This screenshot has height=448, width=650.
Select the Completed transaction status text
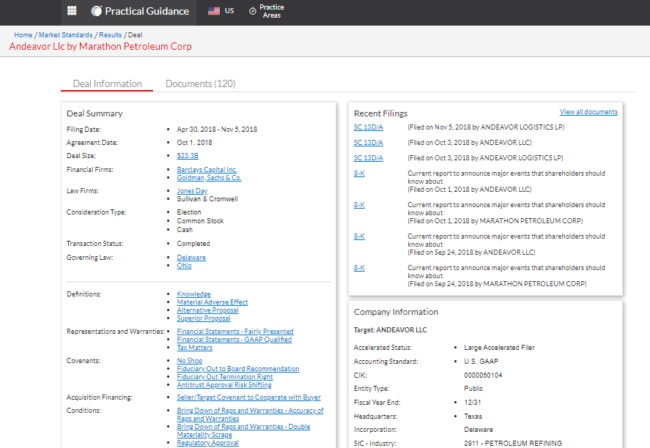pyautogui.click(x=193, y=244)
